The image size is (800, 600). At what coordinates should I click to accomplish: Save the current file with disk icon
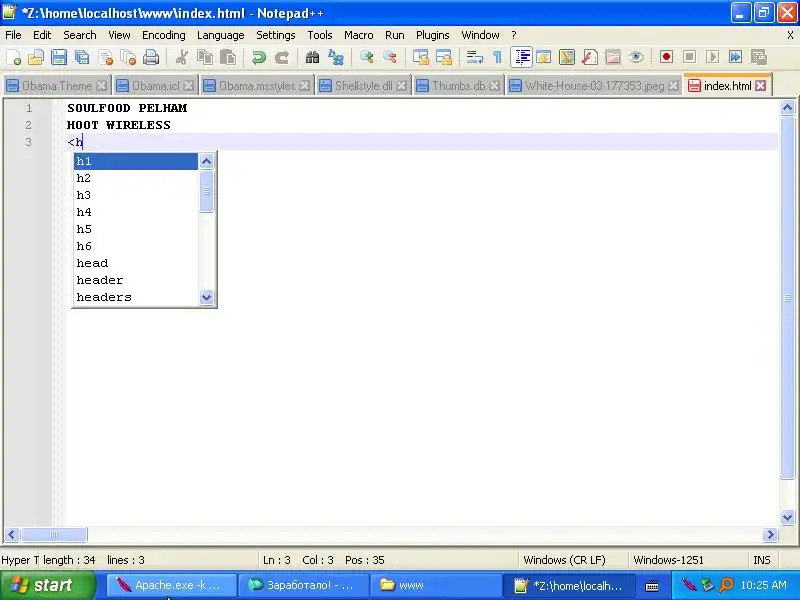coord(59,57)
